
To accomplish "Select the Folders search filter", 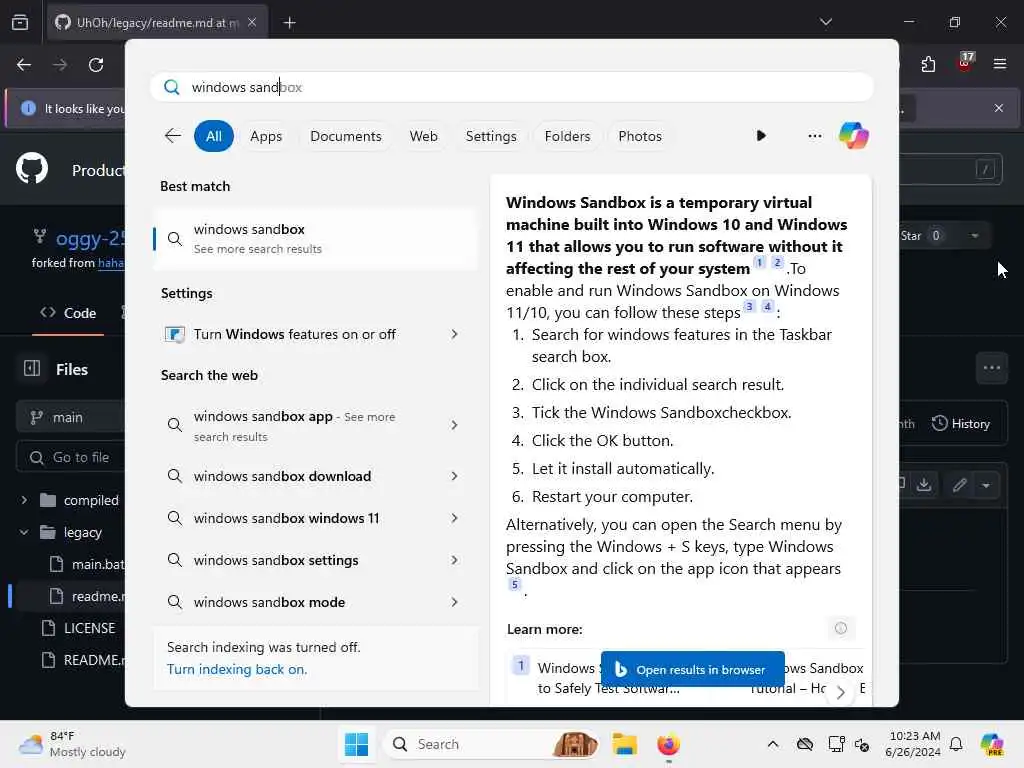I will [567, 136].
